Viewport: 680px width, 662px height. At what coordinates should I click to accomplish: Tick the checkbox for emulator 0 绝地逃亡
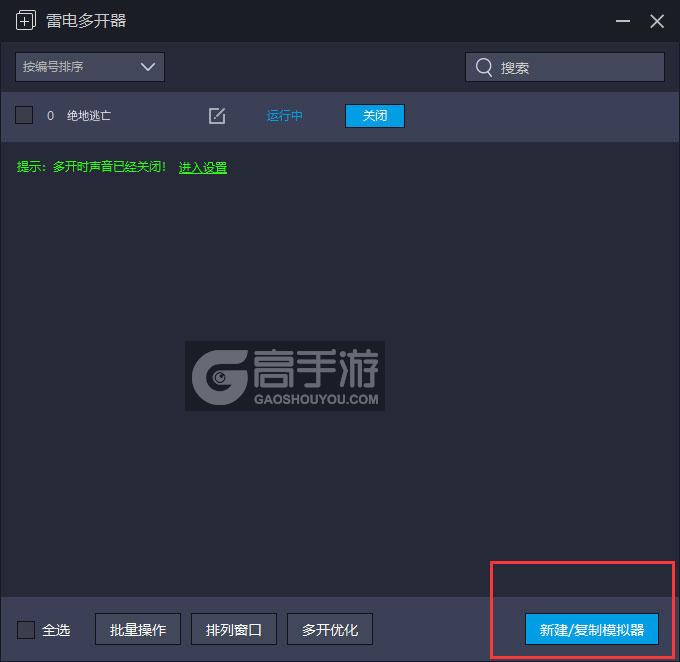pos(24,115)
